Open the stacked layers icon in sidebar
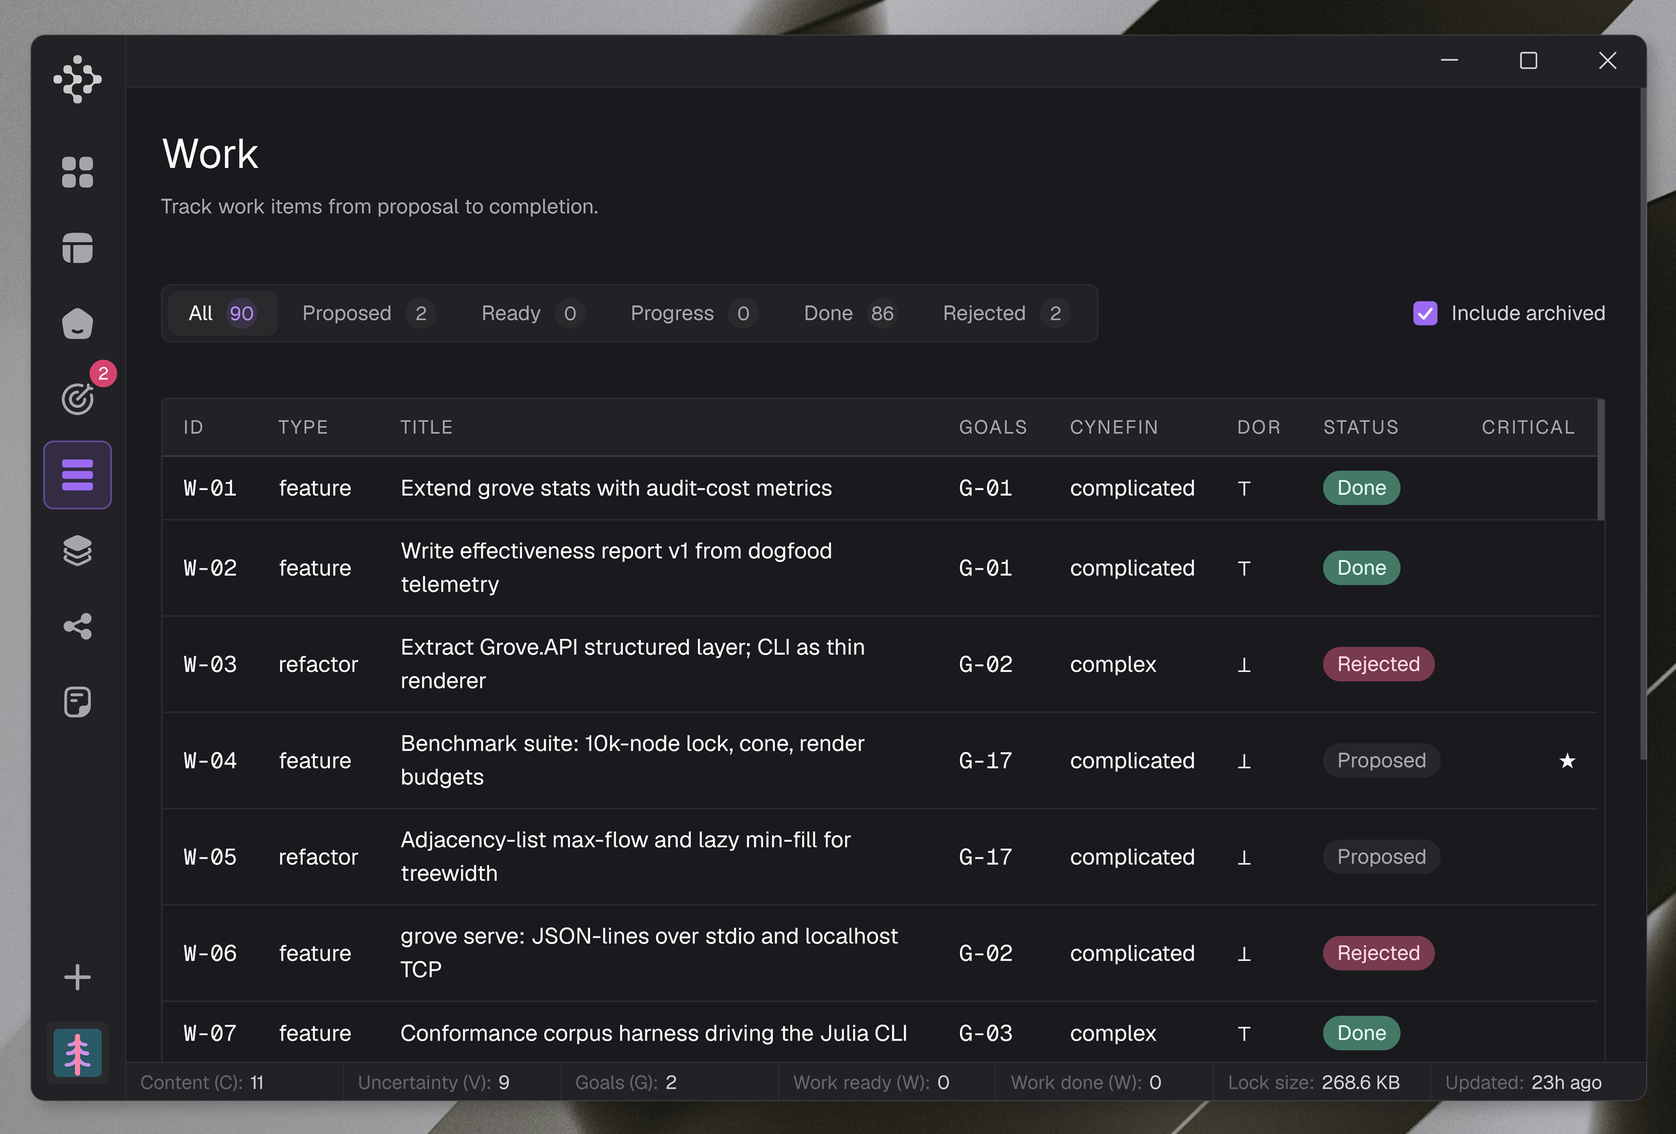1676x1134 pixels. 77,550
